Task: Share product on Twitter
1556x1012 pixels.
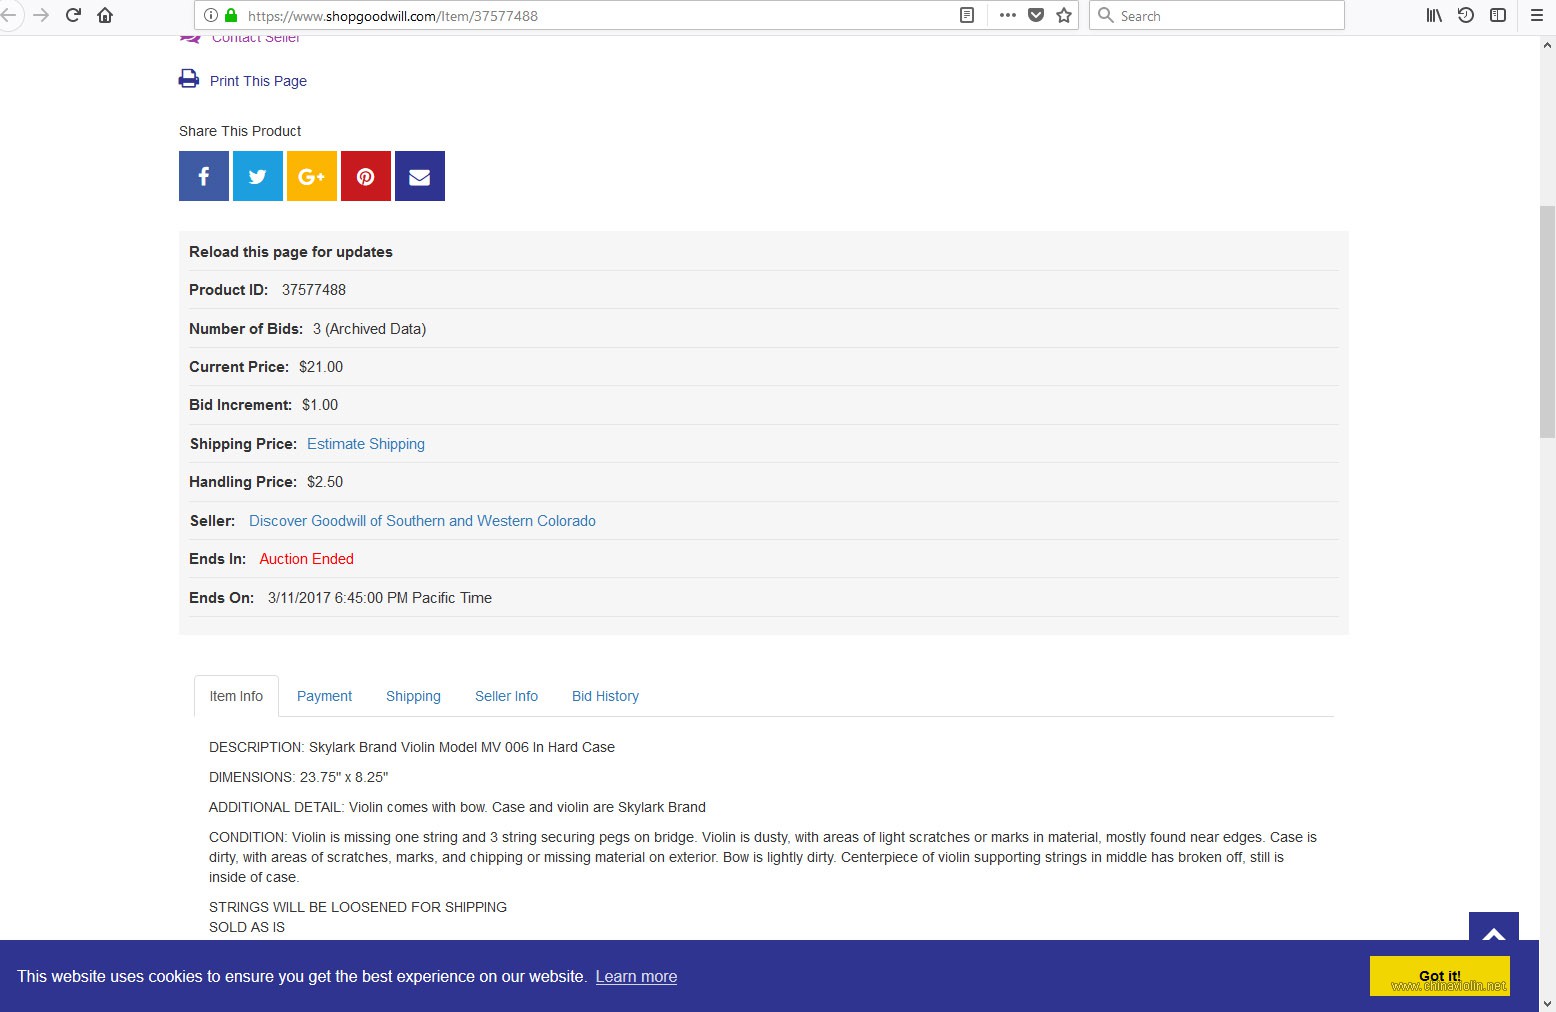Action: (x=258, y=176)
